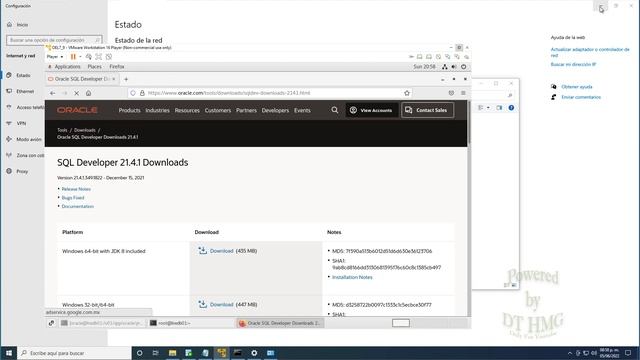Click the GNOME network status icon
The image size is (640, 360).
(444, 67)
